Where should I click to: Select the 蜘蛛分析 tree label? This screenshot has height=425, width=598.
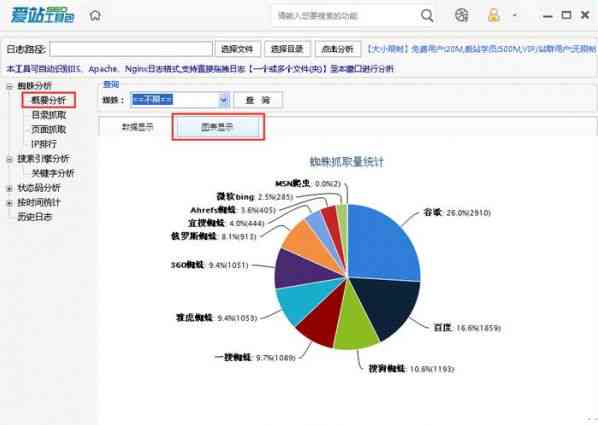[x=35, y=85]
